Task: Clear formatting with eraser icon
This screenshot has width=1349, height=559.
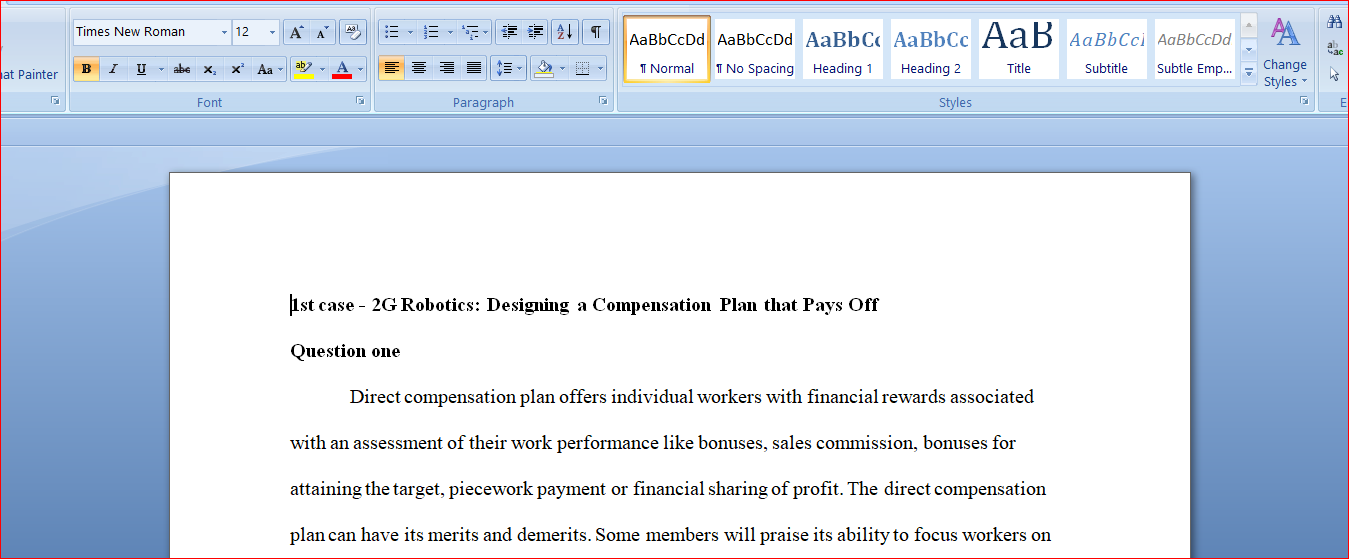Action: pos(352,32)
